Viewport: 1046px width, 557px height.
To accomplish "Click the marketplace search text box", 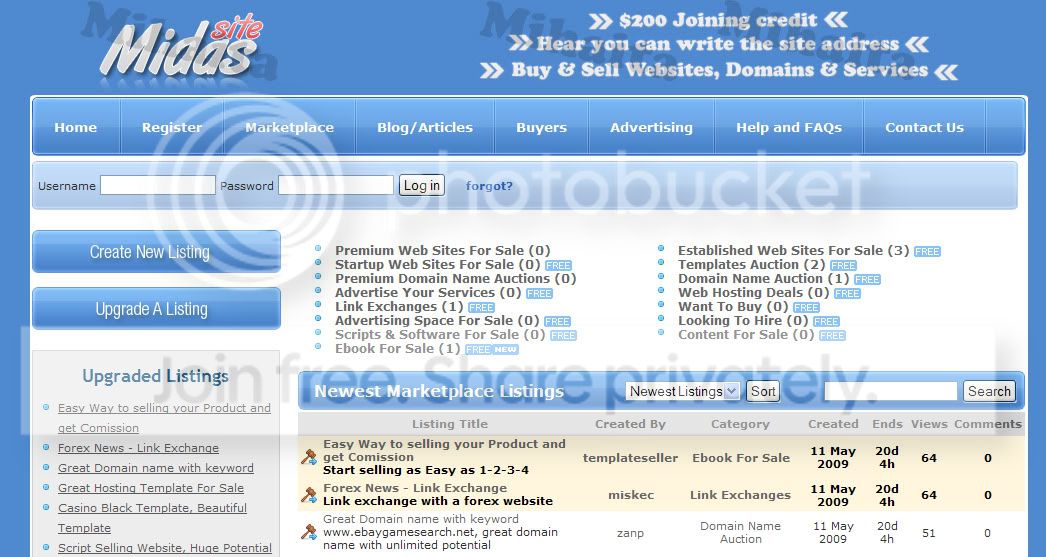I will point(891,392).
